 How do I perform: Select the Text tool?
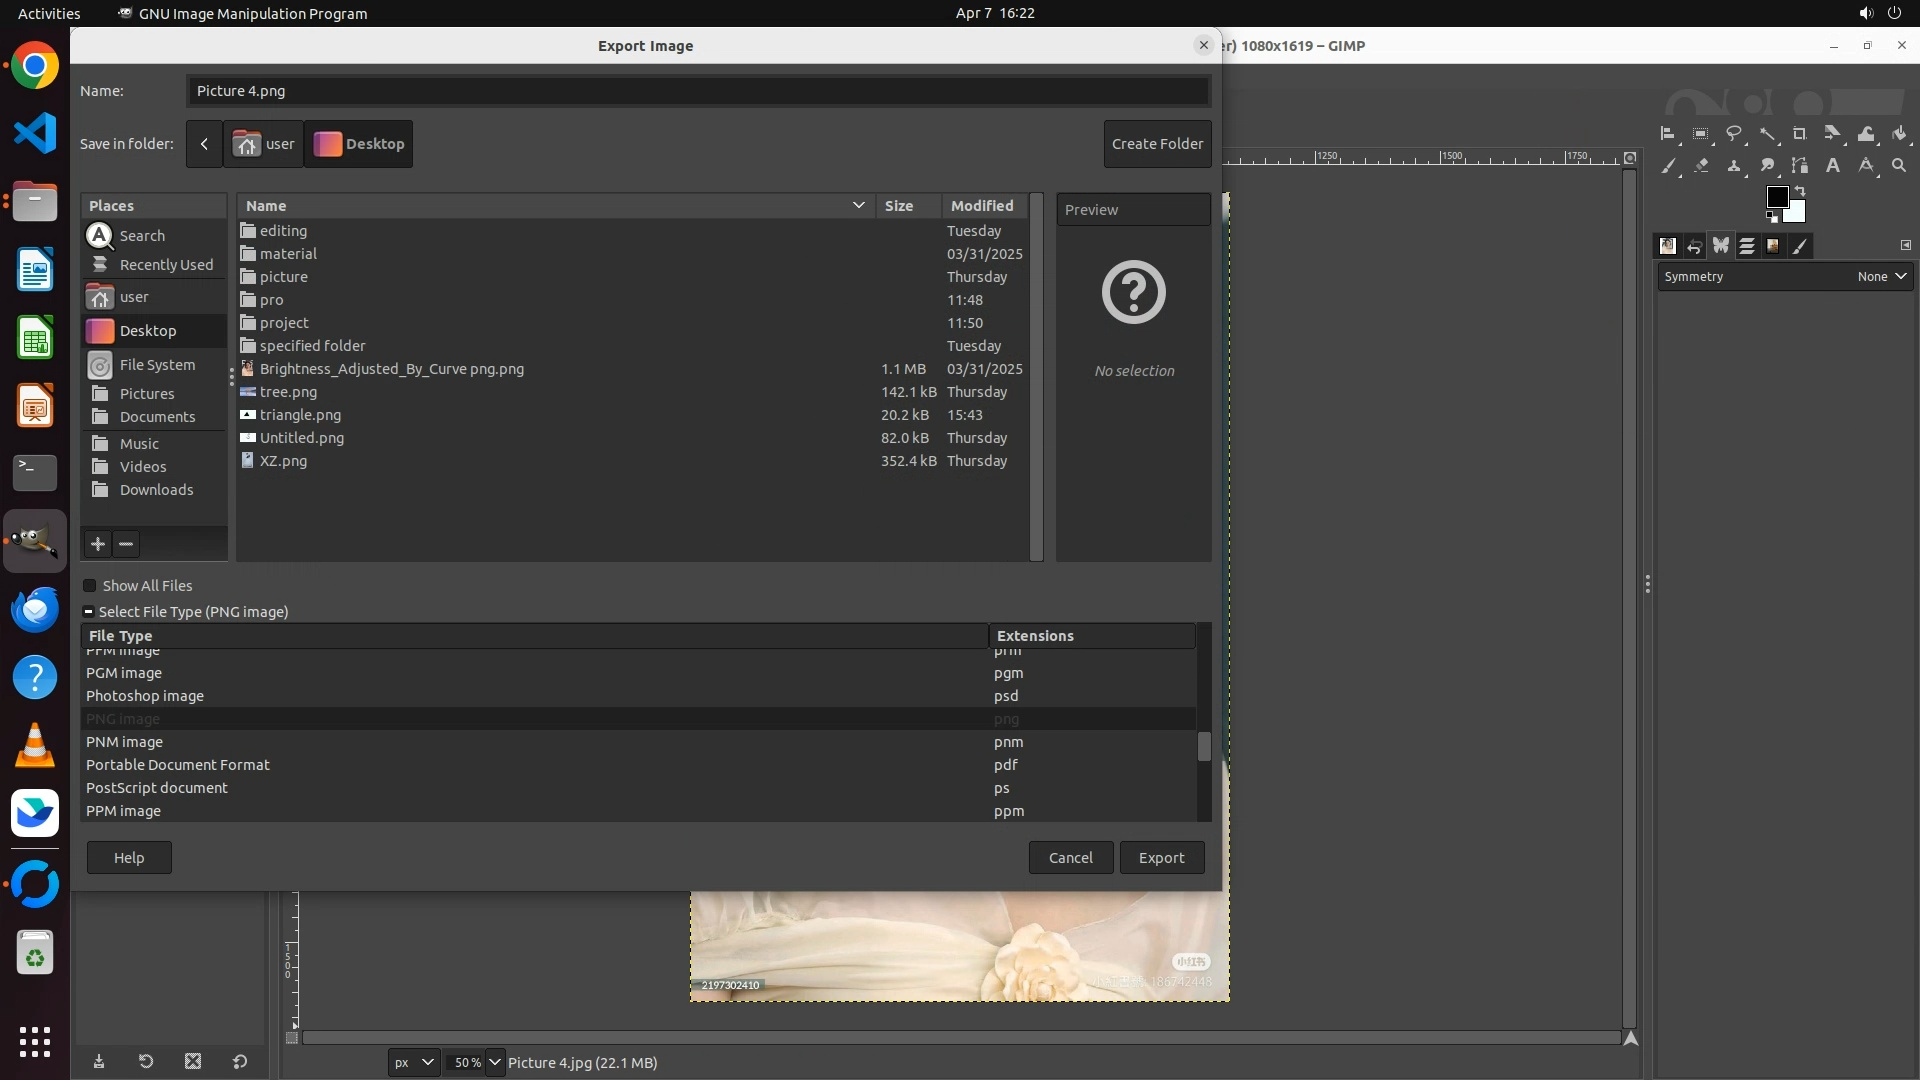(x=1833, y=165)
